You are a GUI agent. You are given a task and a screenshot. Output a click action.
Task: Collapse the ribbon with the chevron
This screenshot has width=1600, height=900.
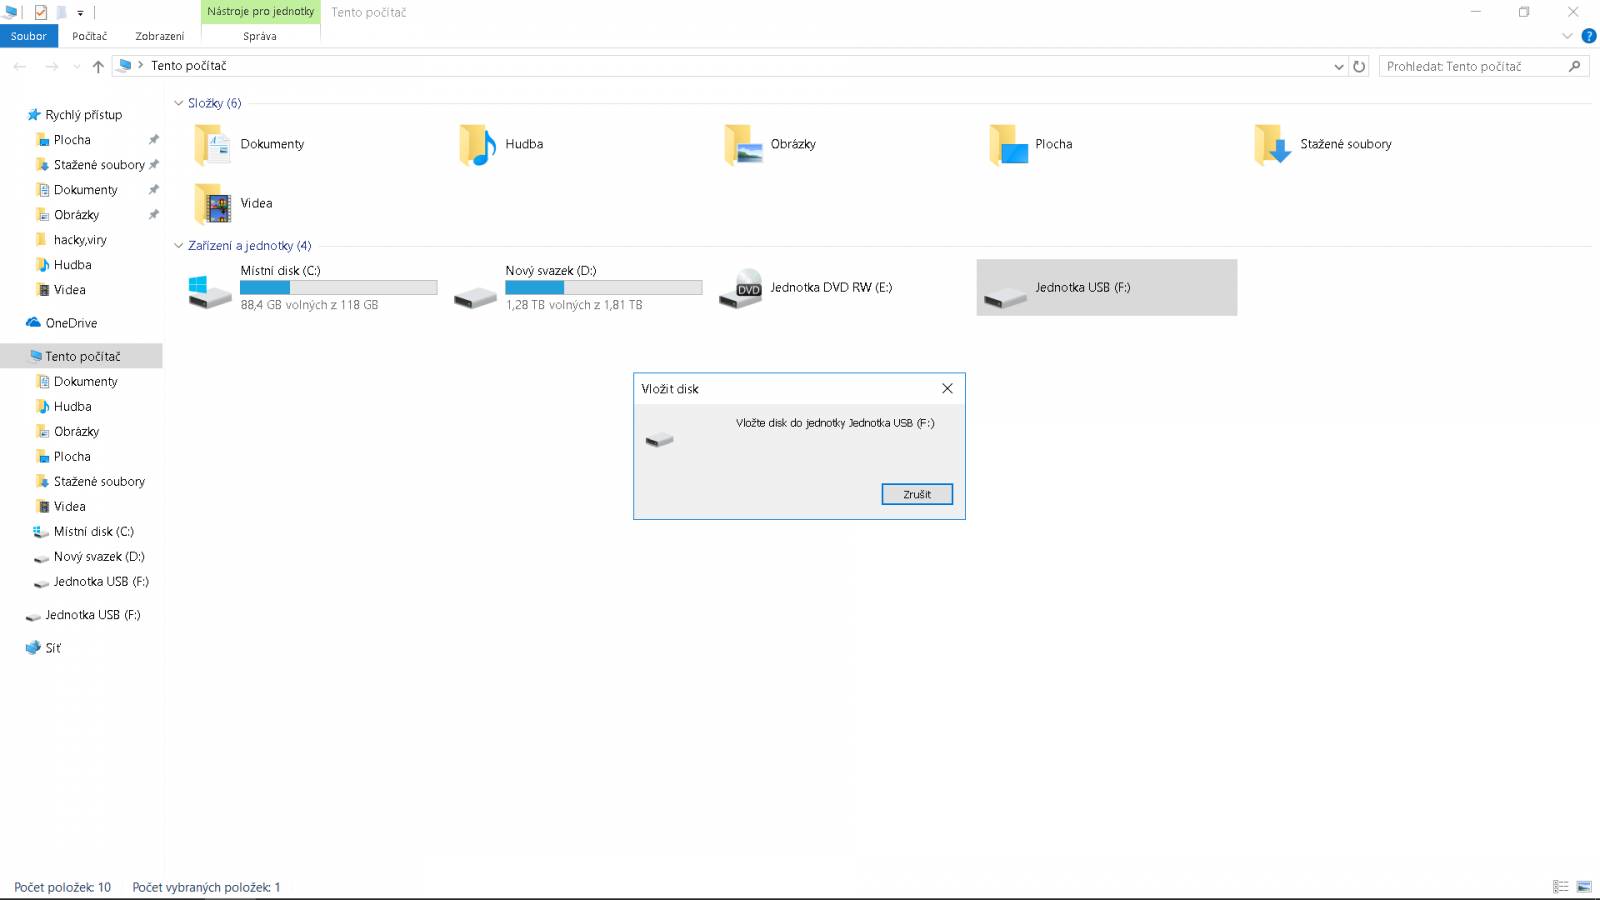point(1567,36)
